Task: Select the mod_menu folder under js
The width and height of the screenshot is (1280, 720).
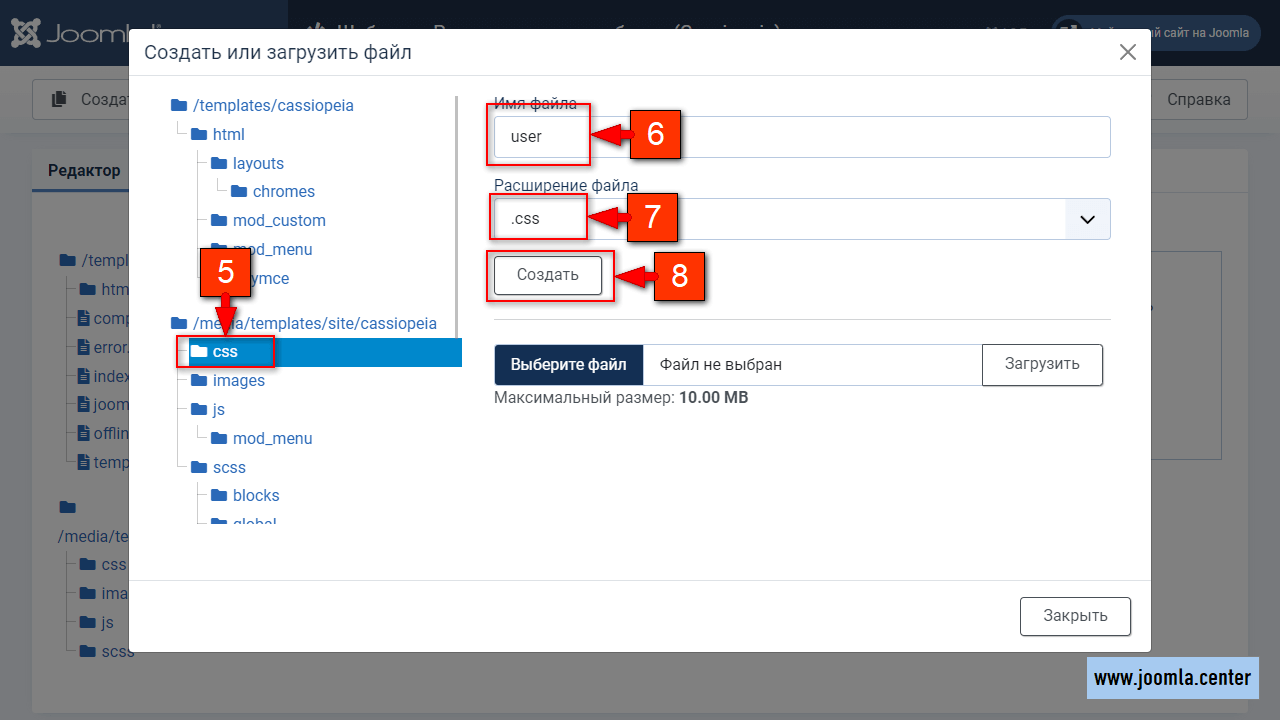Action: pyautogui.click(x=272, y=438)
